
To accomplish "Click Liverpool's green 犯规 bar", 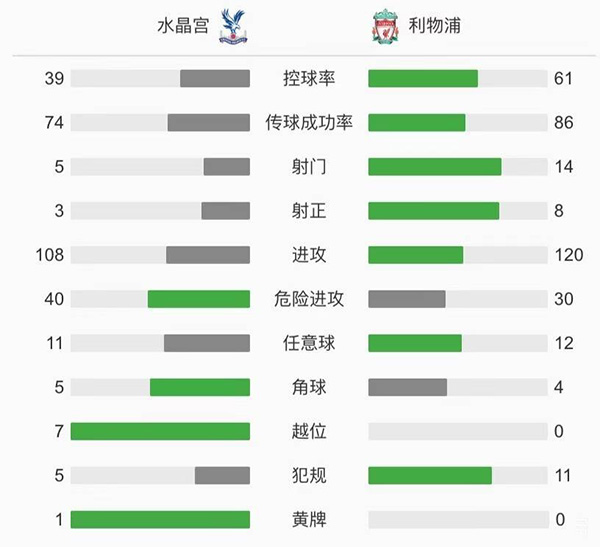I will point(430,475).
